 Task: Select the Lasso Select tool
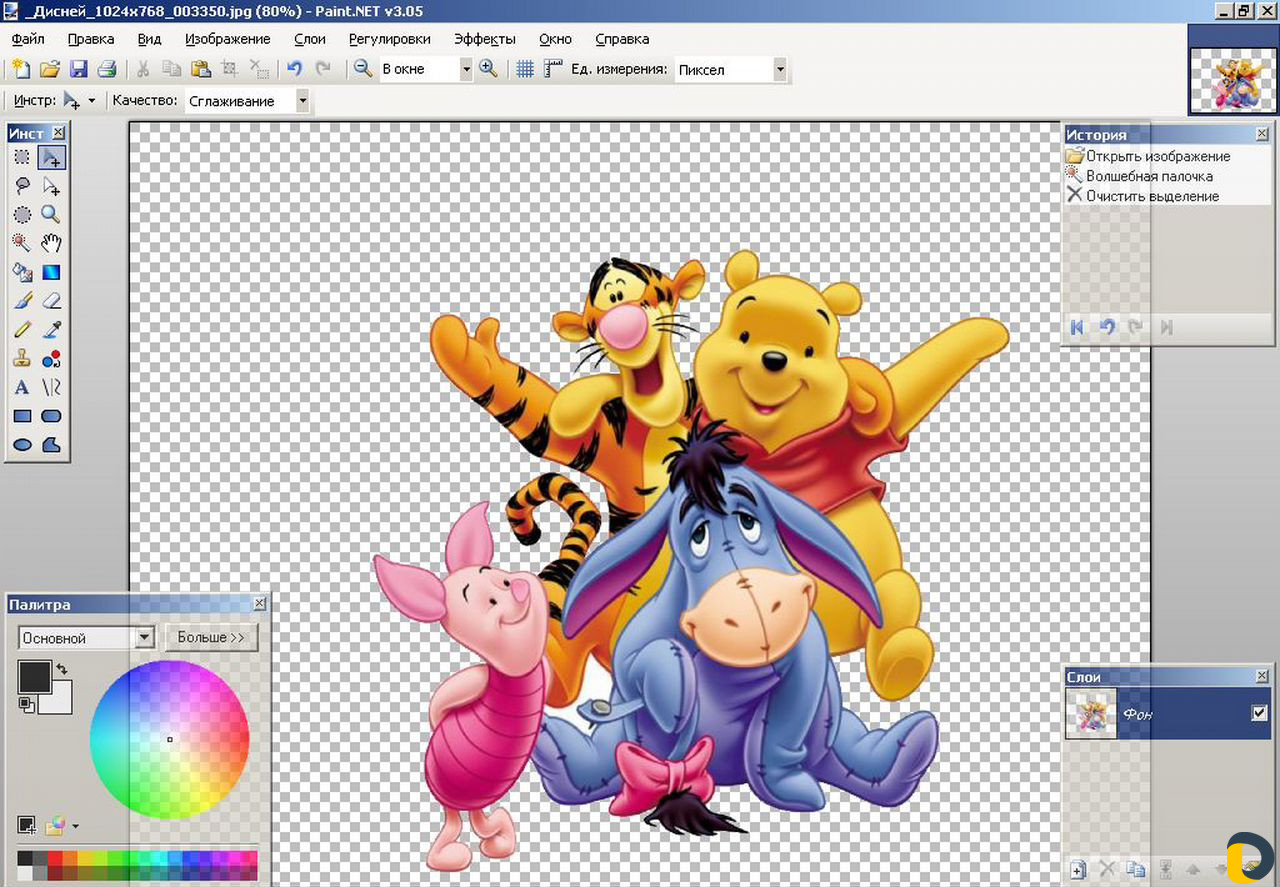(x=22, y=186)
